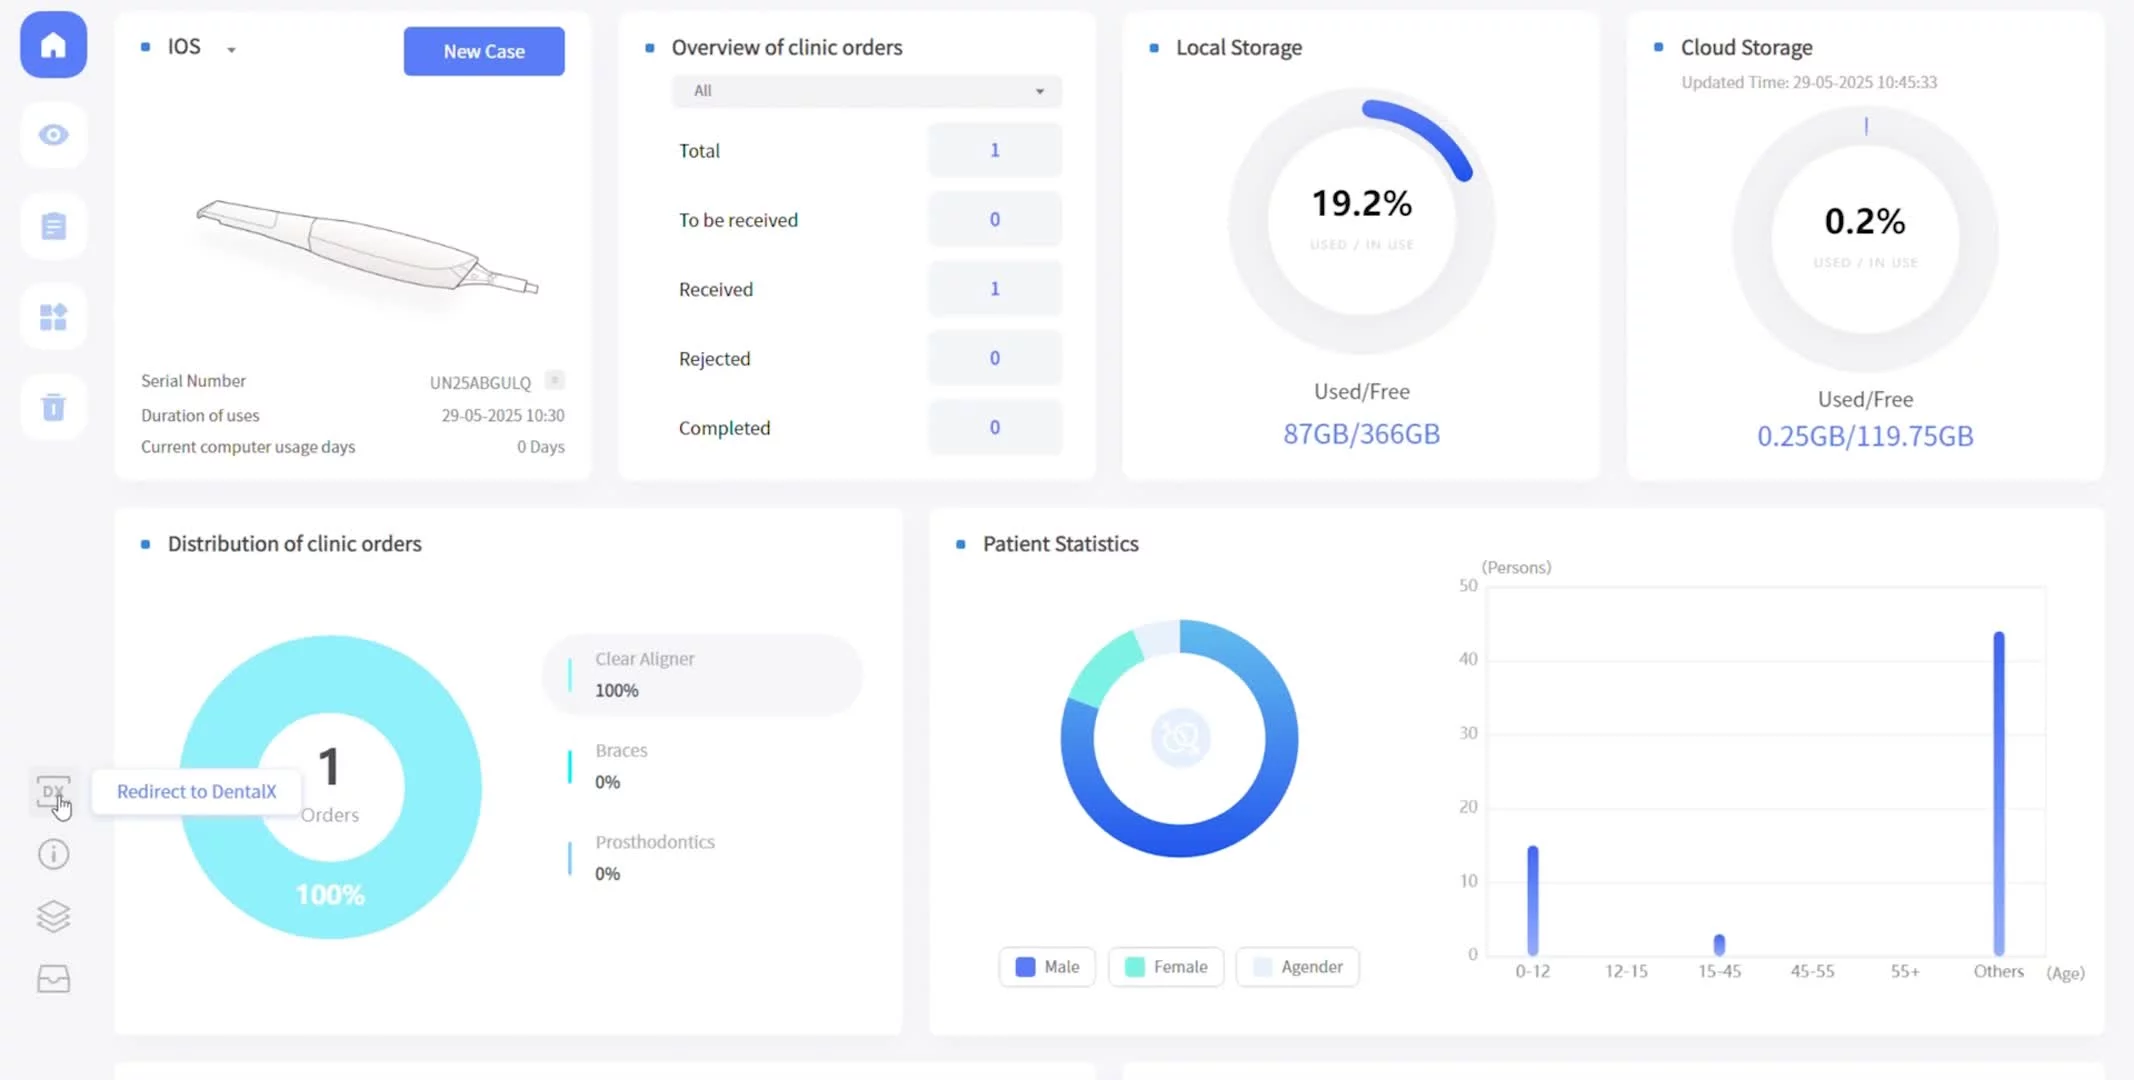Copy serial number UN25ABGULQ icon
The image size is (2134, 1080).
point(555,380)
